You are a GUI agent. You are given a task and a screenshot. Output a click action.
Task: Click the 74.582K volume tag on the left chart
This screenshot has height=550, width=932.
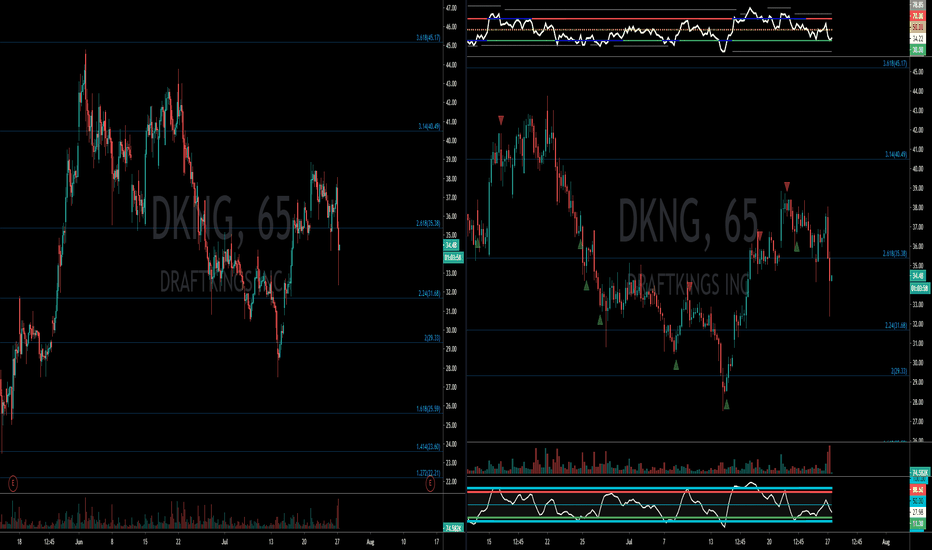click(452, 528)
